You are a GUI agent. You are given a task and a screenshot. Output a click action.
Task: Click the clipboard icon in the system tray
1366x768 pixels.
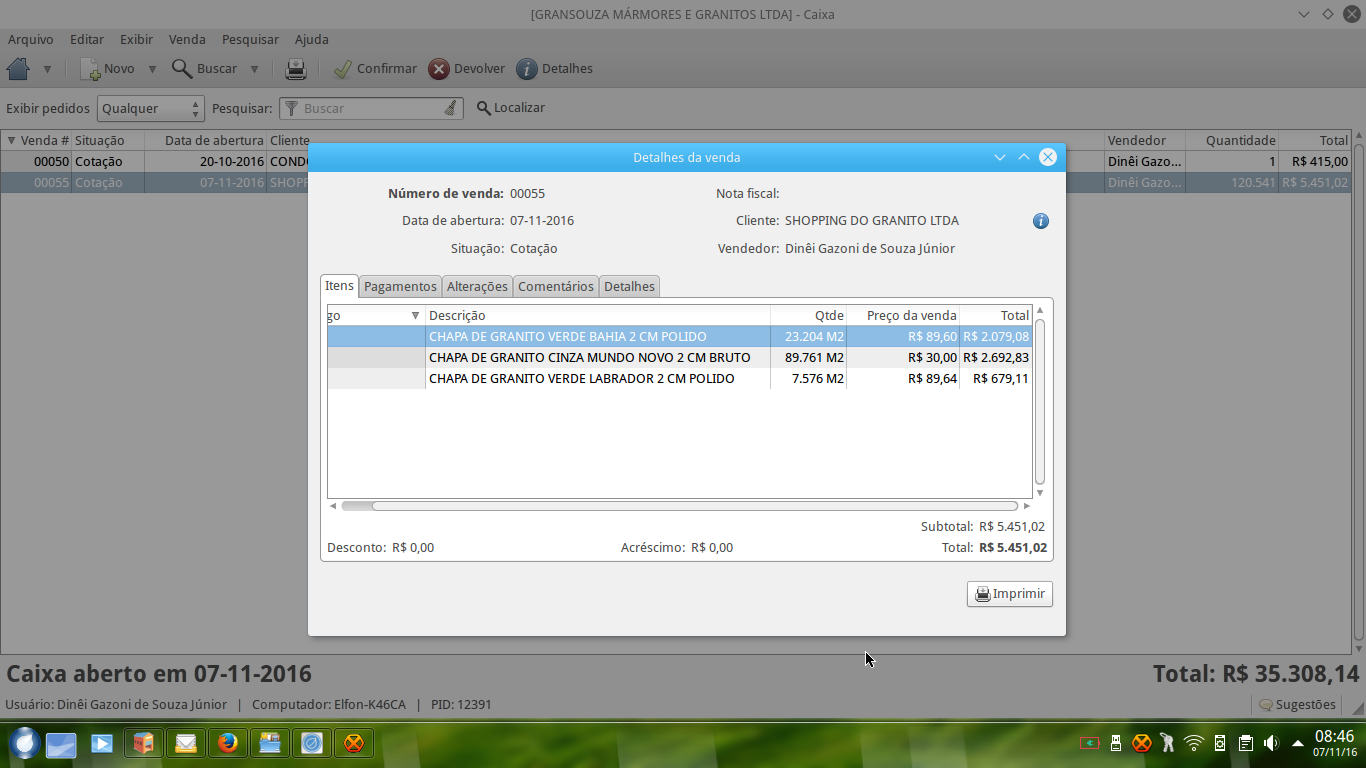pos(1245,743)
